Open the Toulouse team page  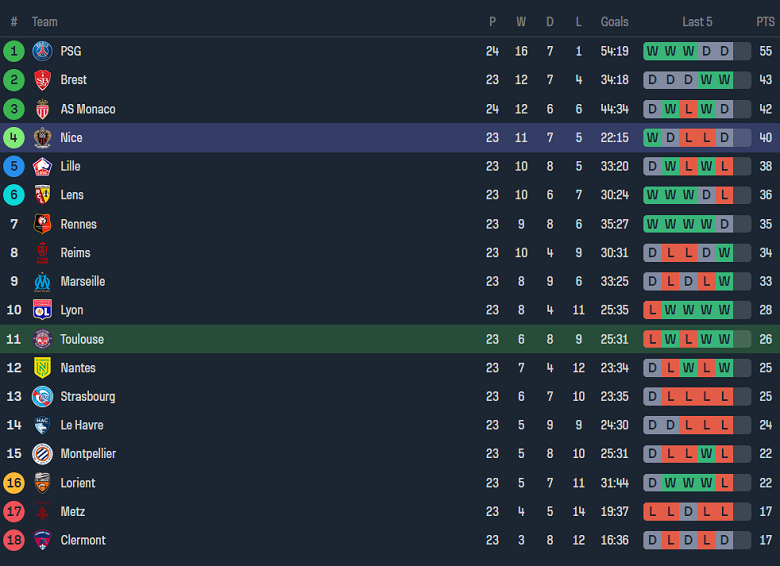point(81,339)
